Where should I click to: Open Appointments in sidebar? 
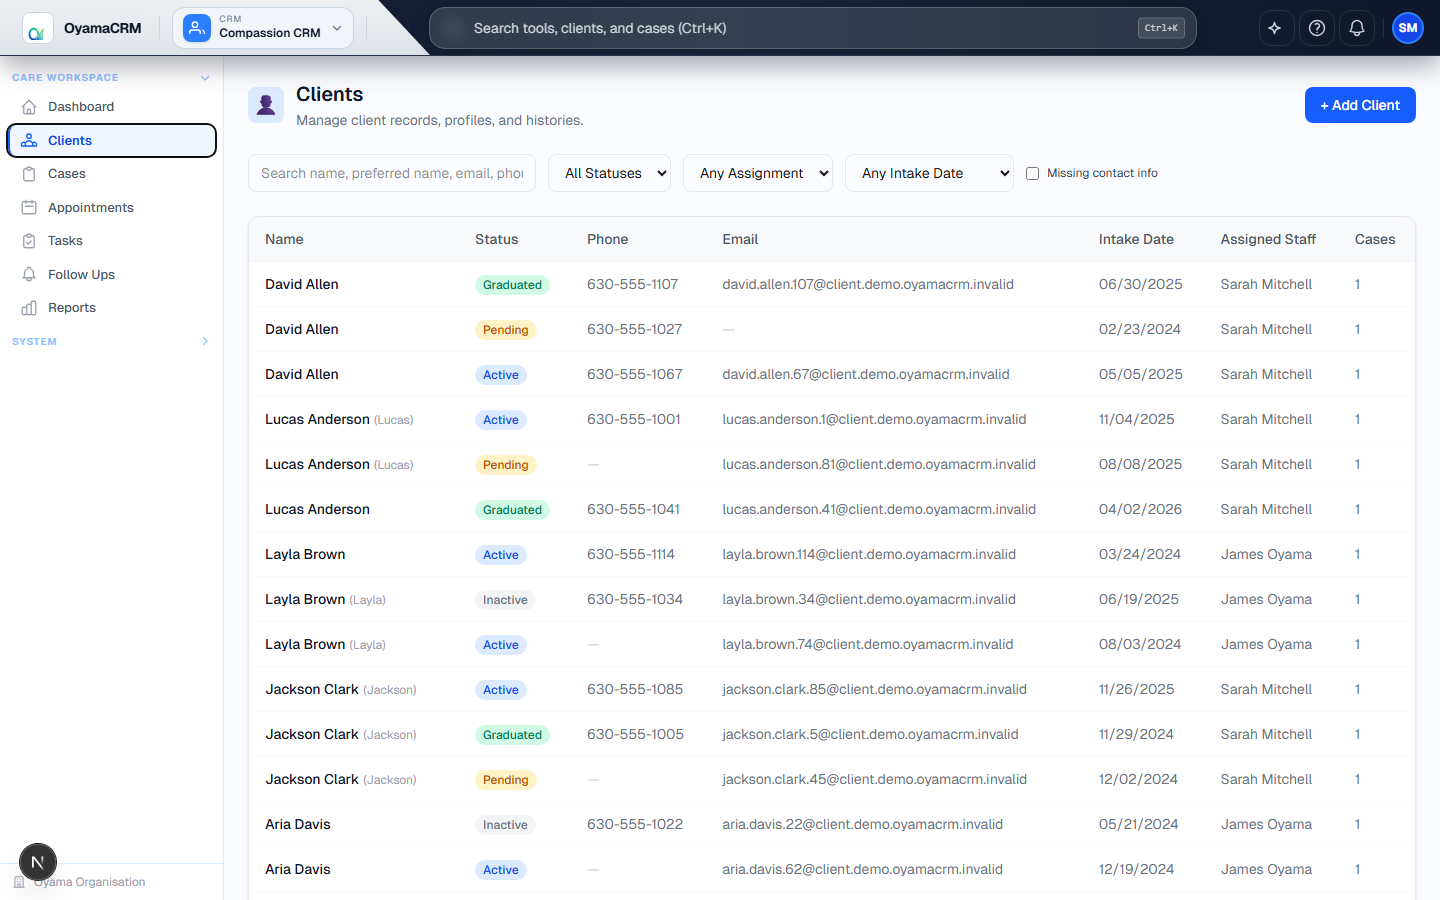(112, 208)
